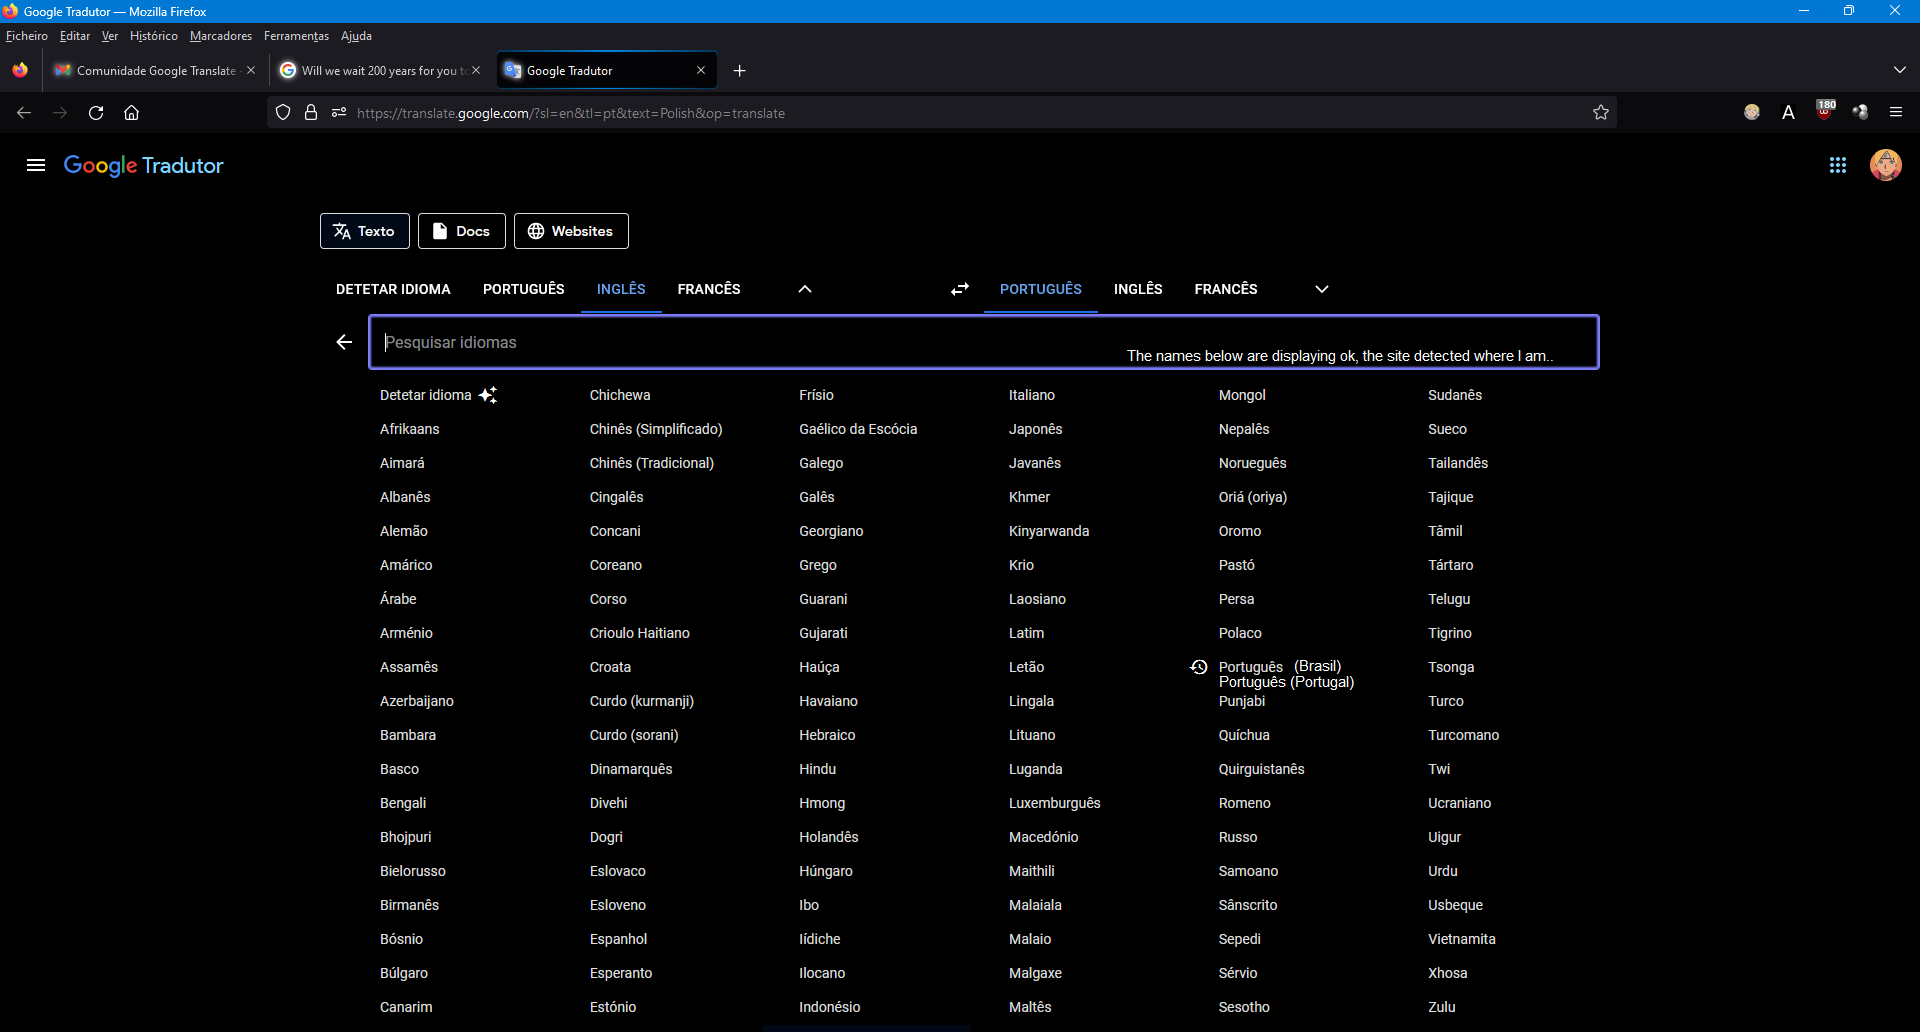Navigate back in browser history
This screenshot has height=1032, width=1920.
tap(24, 113)
